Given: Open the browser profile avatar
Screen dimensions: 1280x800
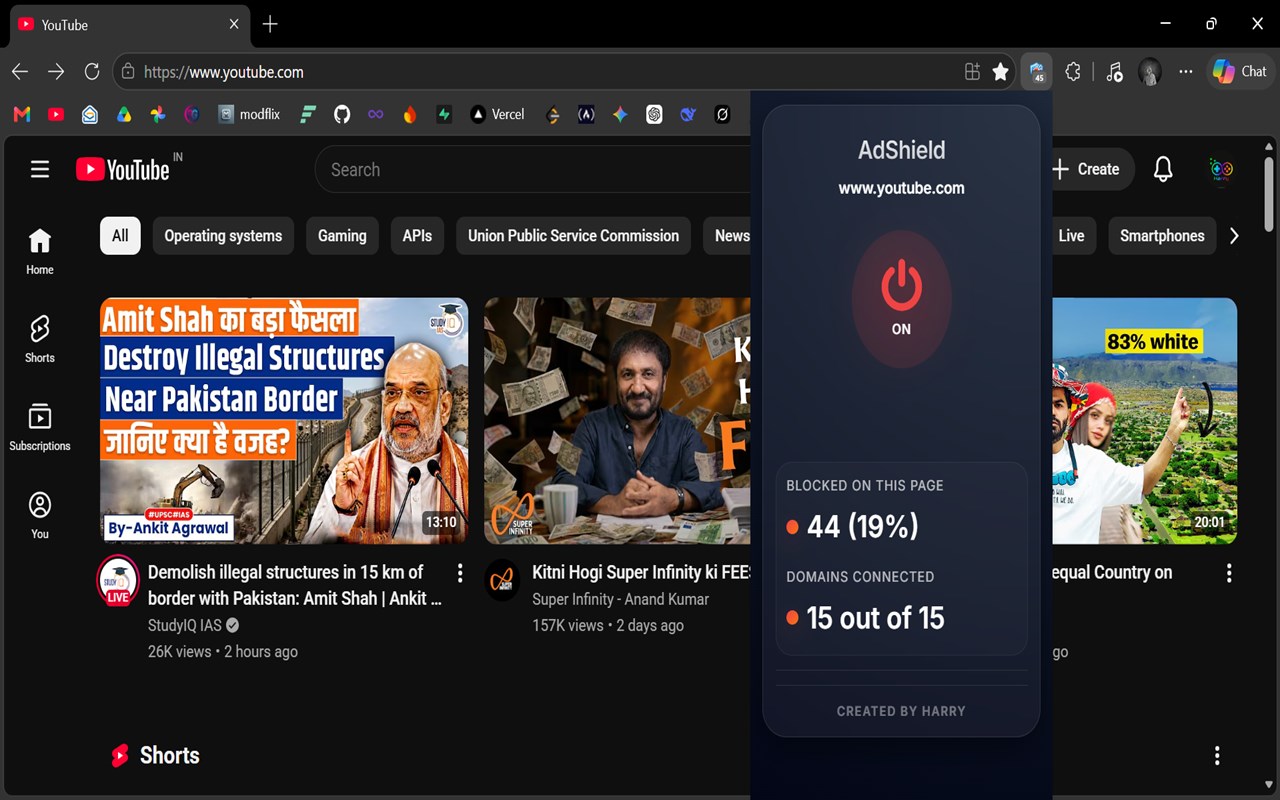Looking at the screenshot, I should [x=1150, y=72].
